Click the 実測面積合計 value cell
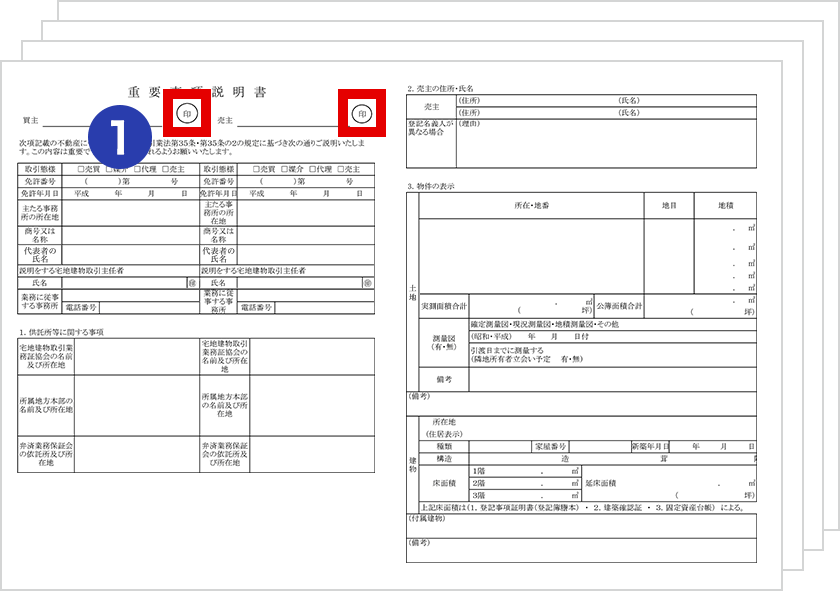840x591 pixels. point(530,306)
